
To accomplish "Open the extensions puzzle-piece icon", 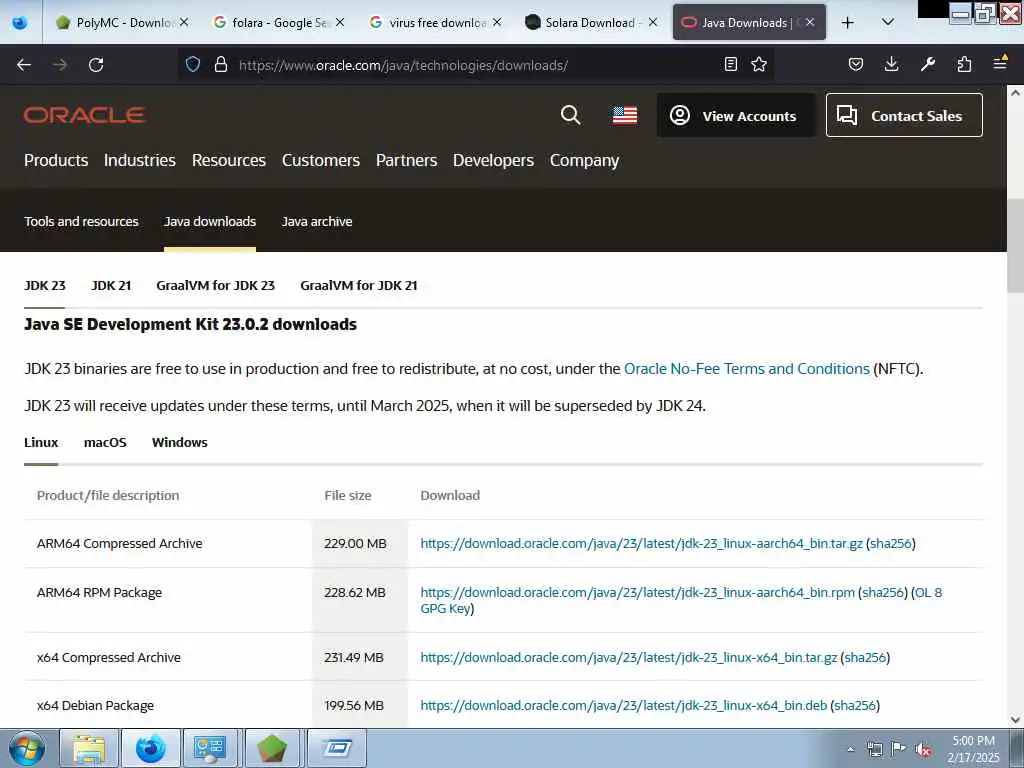I will point(964,64).
